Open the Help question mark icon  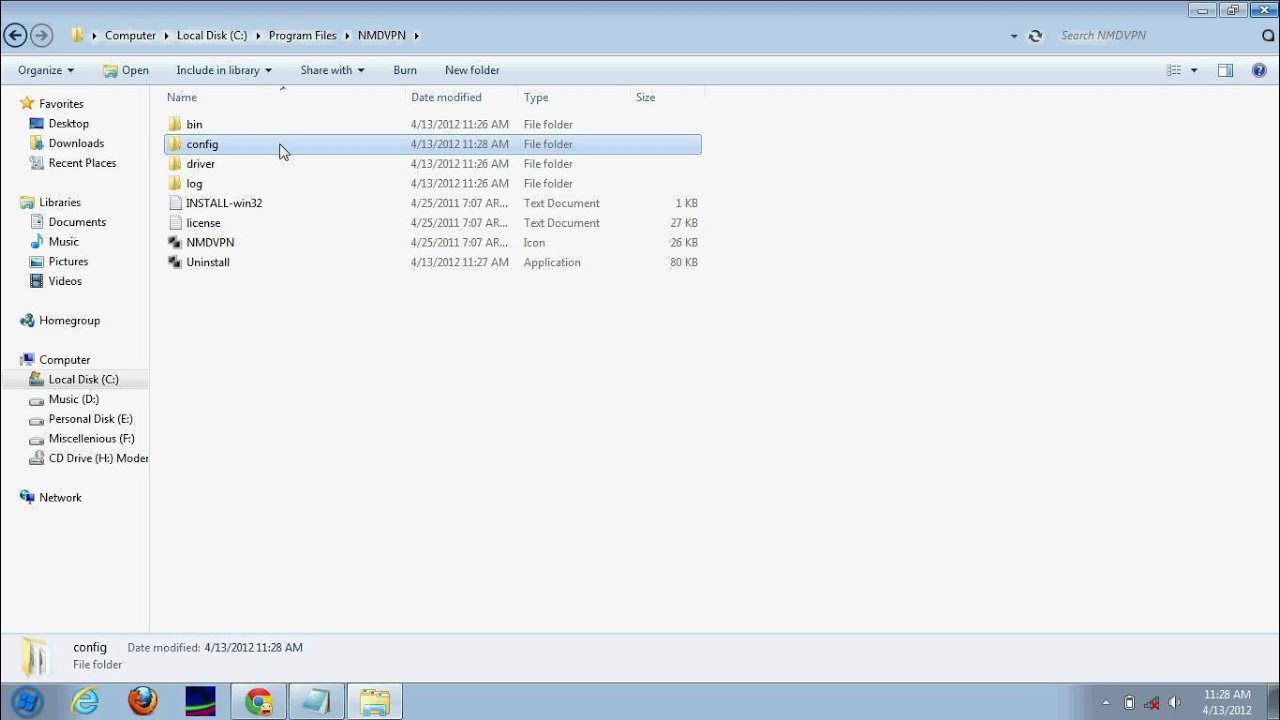click(x=1259, y=70)
